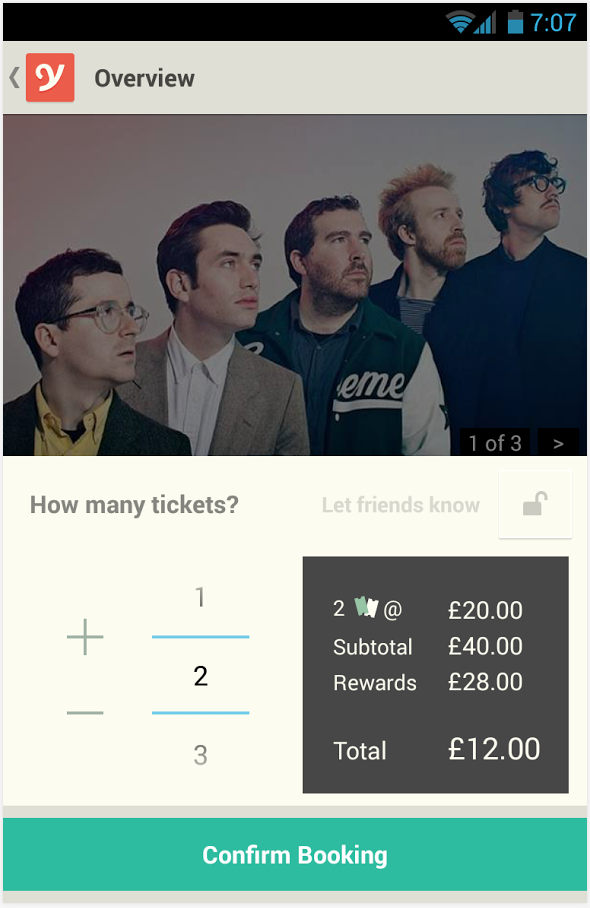
Task: Tap the Let friends know label
Action: tap(401, 505)
